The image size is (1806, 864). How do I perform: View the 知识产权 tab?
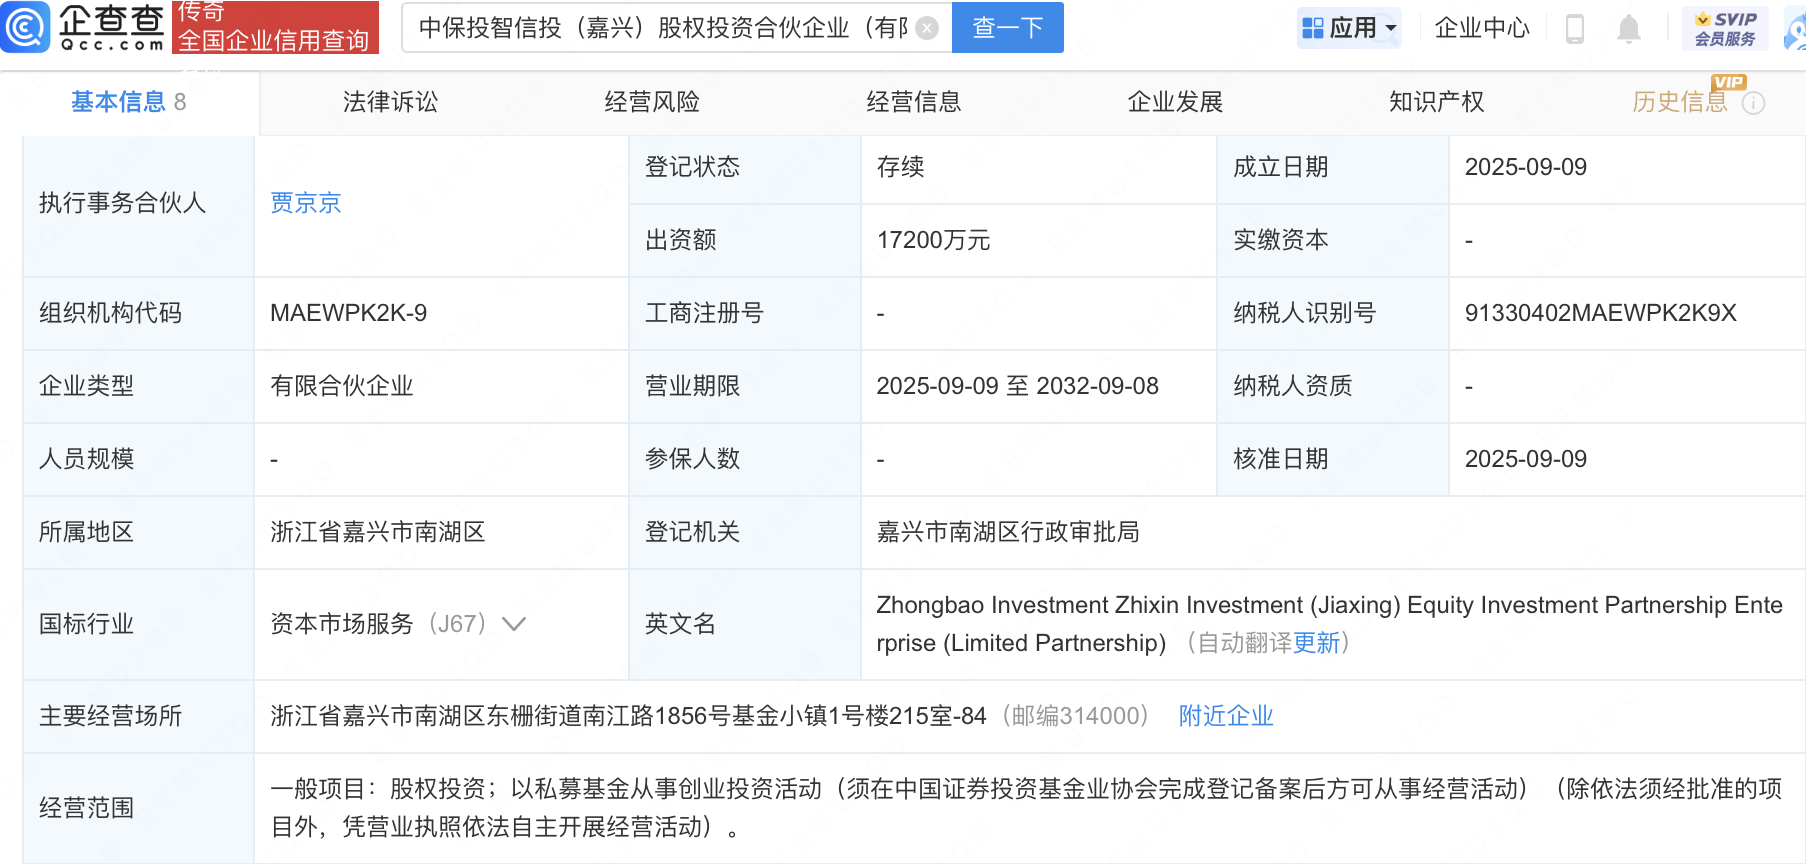[x=1436, y=102]
